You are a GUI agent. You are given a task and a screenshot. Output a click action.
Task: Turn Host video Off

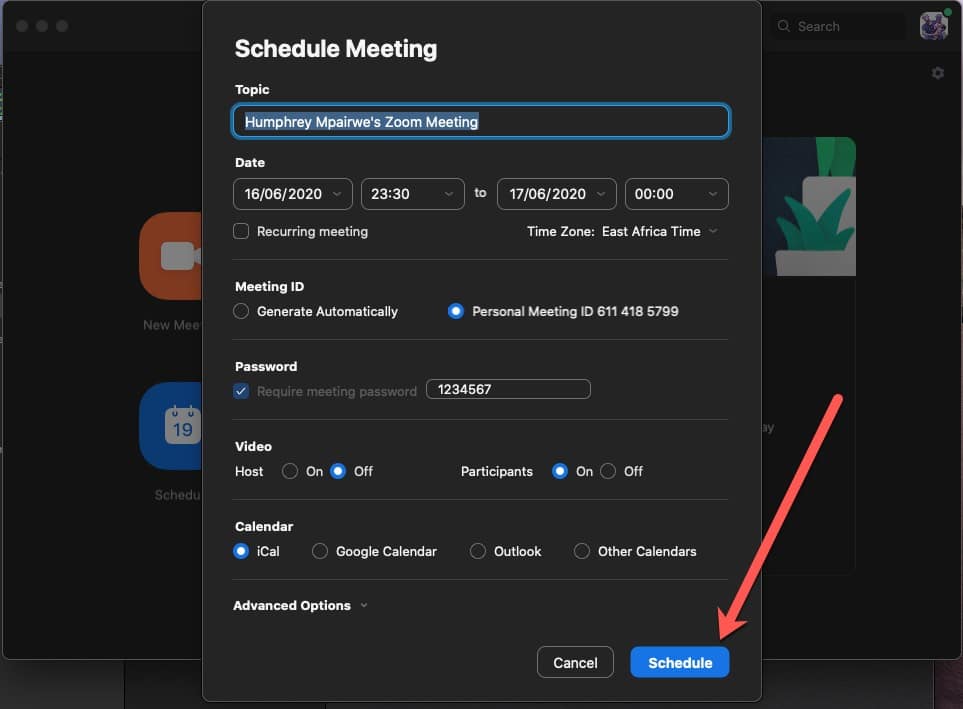(x=338, y=471)
